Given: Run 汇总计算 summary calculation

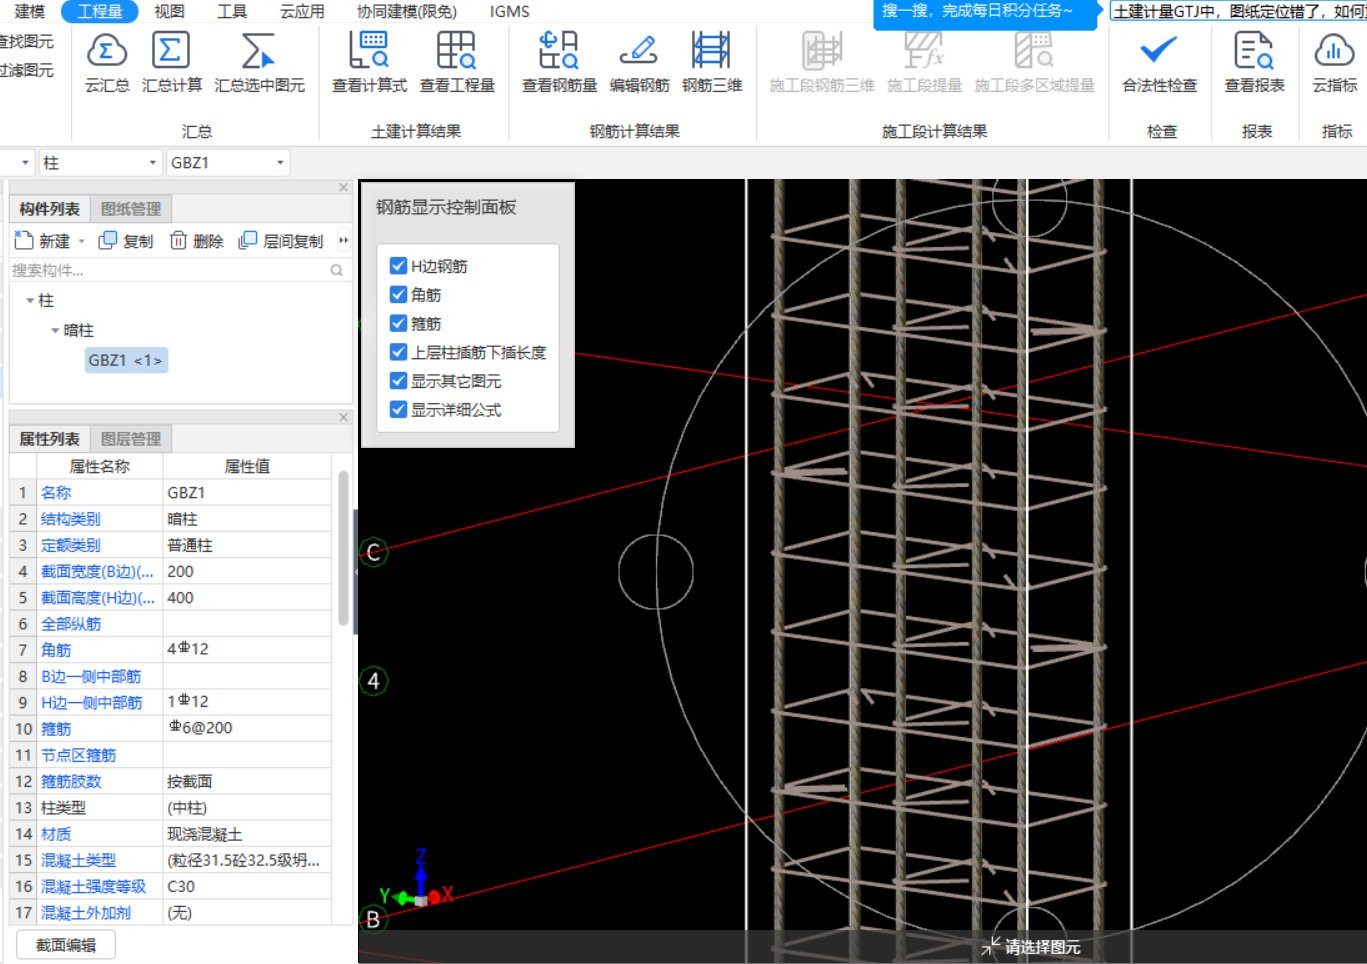Looking at the screenshot, I should coord(172,62).
